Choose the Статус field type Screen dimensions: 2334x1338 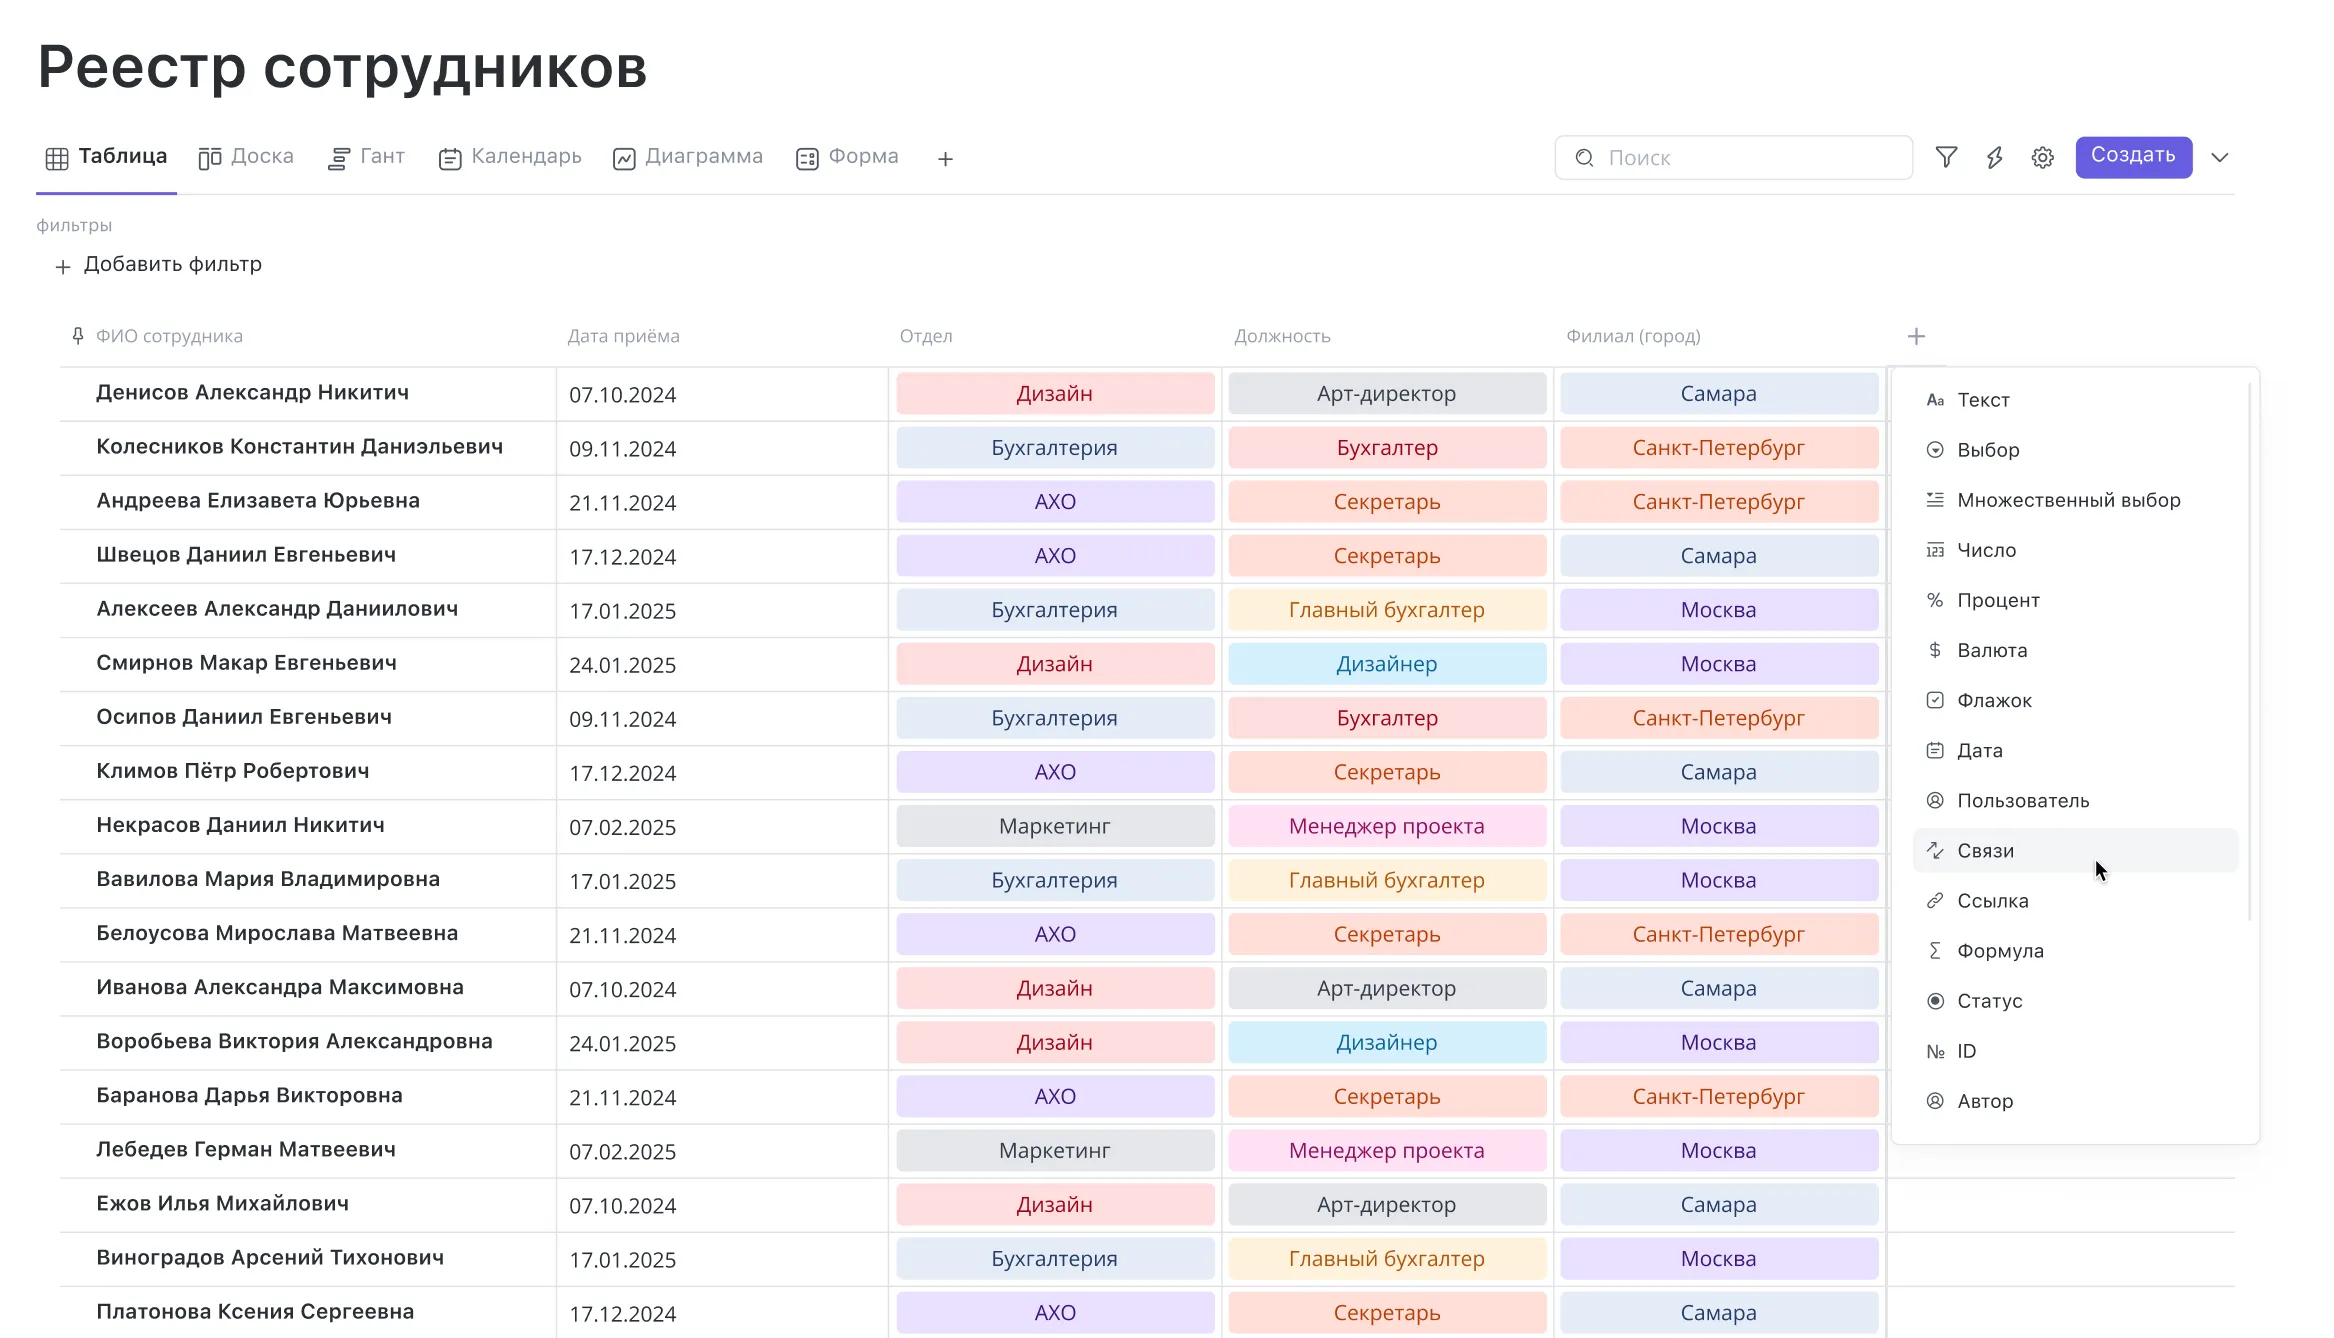tap(1989, 1001)
